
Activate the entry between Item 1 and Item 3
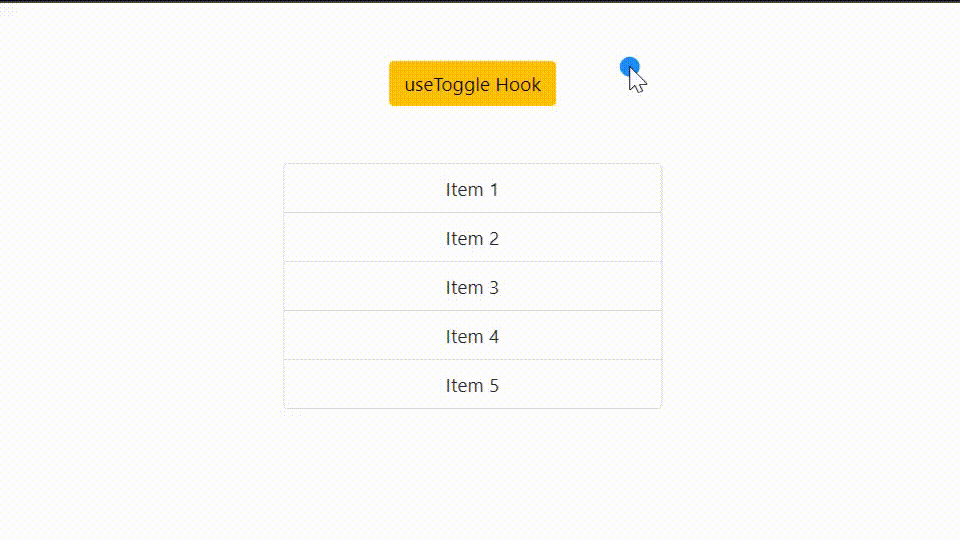(x=472, y=238)
